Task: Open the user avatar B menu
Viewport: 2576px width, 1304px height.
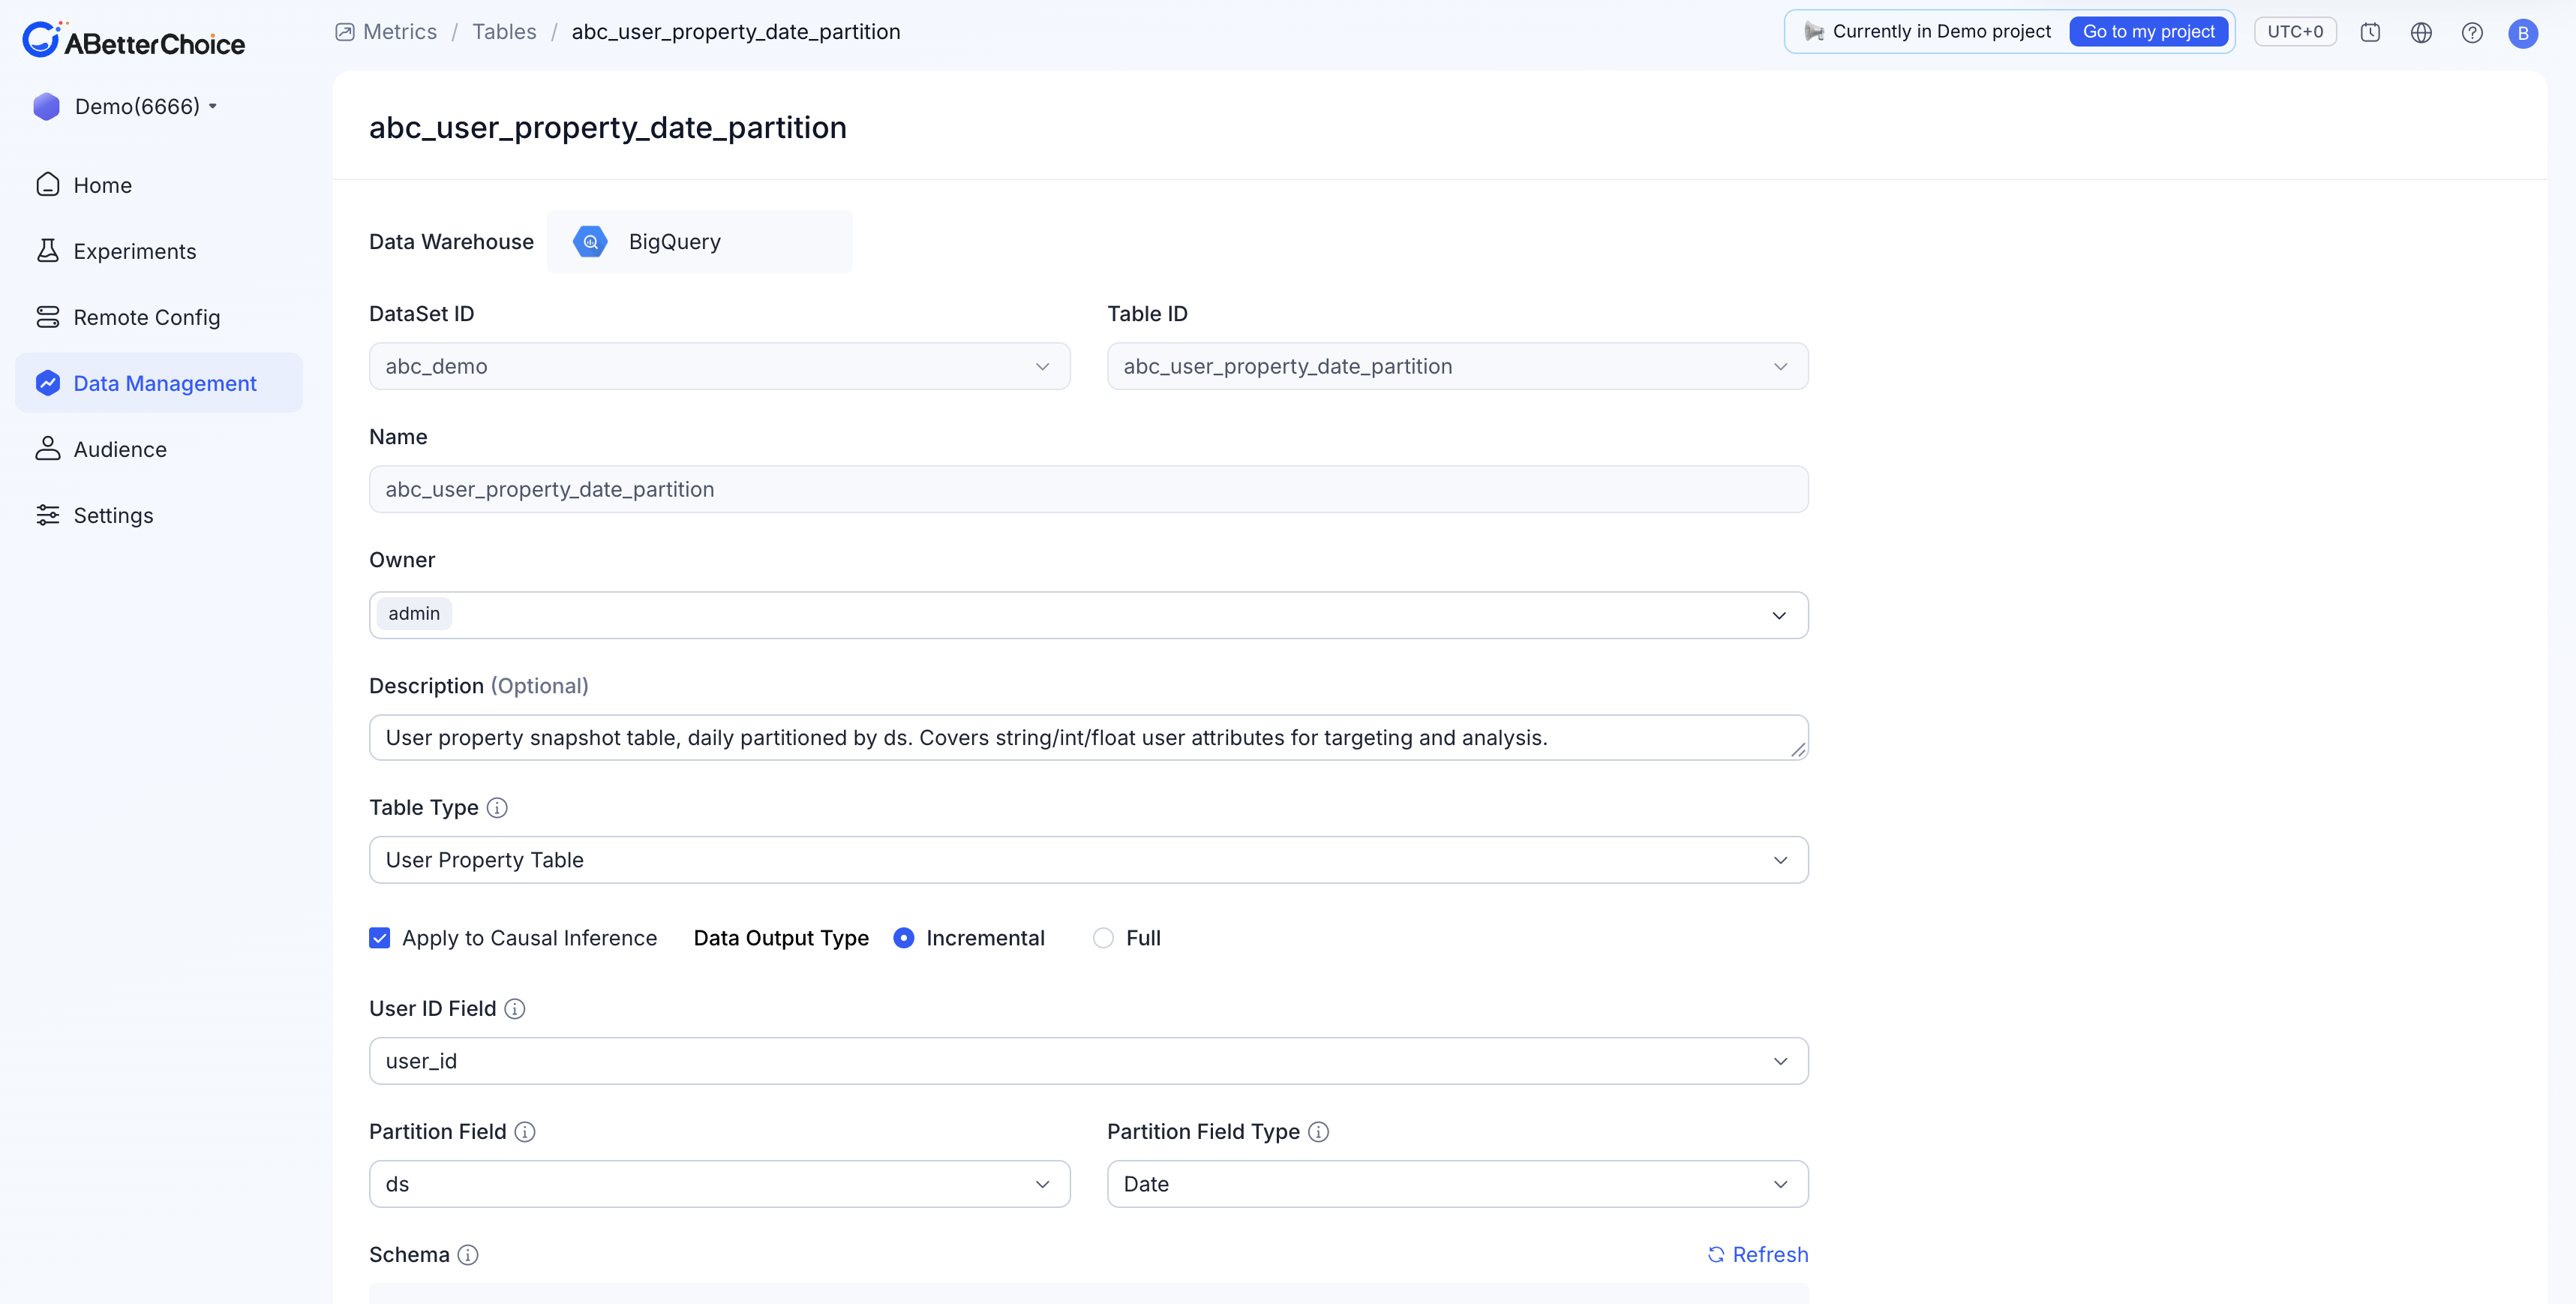Action: click(x=2523, y=33)
